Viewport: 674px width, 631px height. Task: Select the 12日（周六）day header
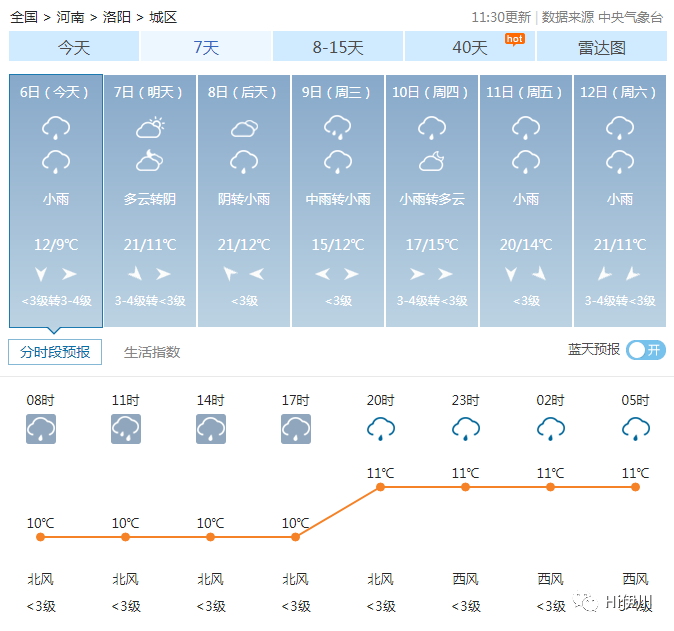(x=618, y=92)
